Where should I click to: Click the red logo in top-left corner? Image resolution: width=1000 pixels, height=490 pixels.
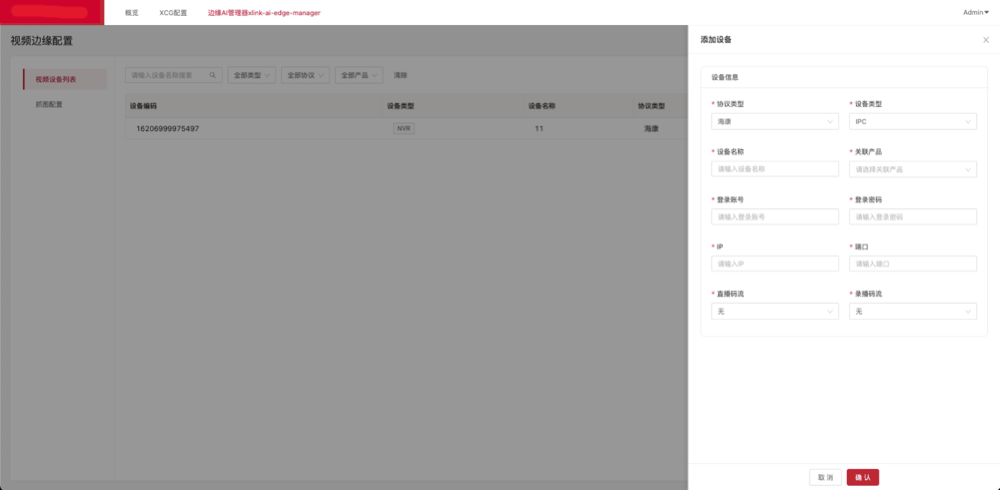(52, 12)
